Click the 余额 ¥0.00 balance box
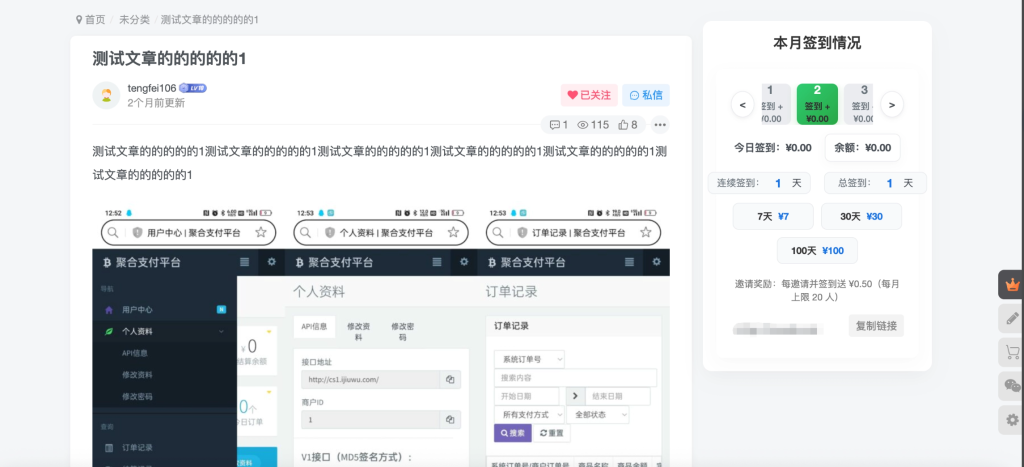The height and width of the screenshot is (467, 1024). (862, 148)
